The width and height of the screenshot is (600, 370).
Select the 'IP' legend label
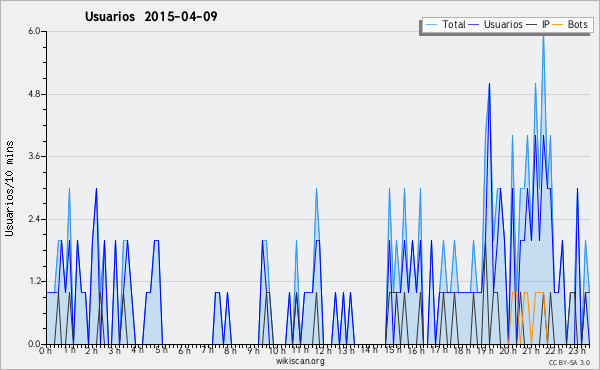click(546, 24)
